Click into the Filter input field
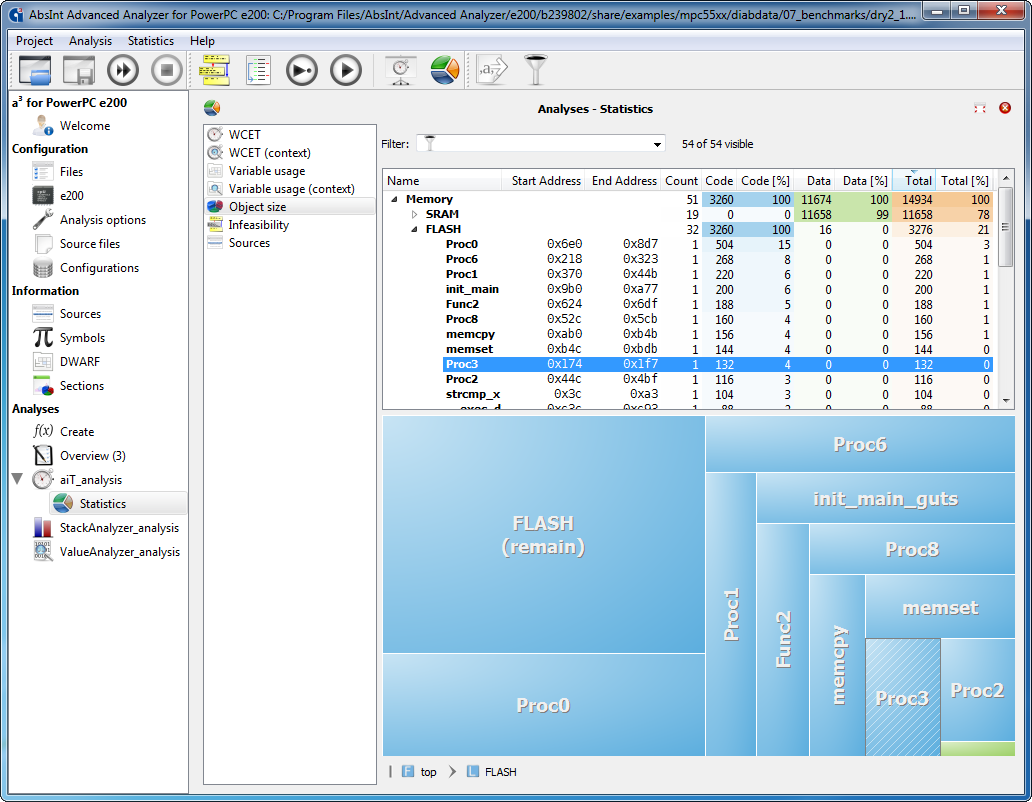Image resolution: width=1032 pixels, height=802 pixels. point(543,144)
